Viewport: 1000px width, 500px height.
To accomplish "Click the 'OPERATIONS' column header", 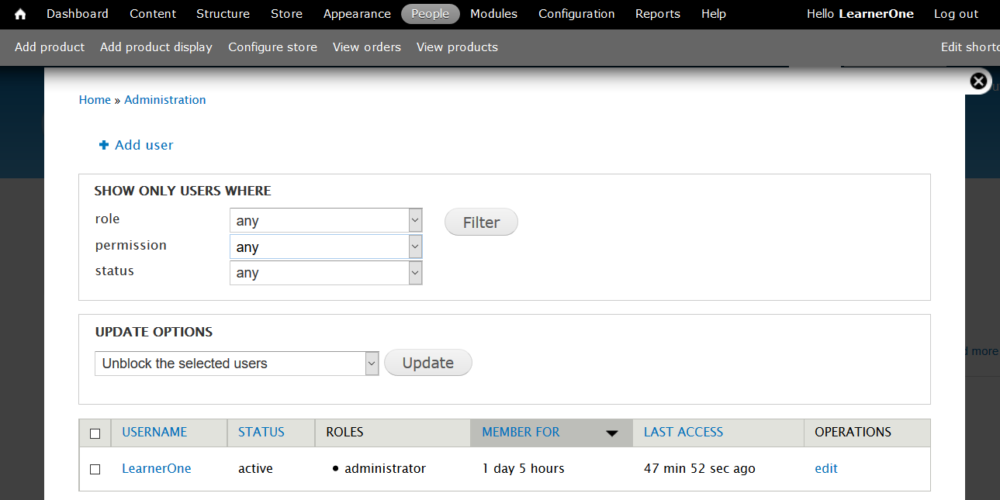I will click(x=853, y=432).
